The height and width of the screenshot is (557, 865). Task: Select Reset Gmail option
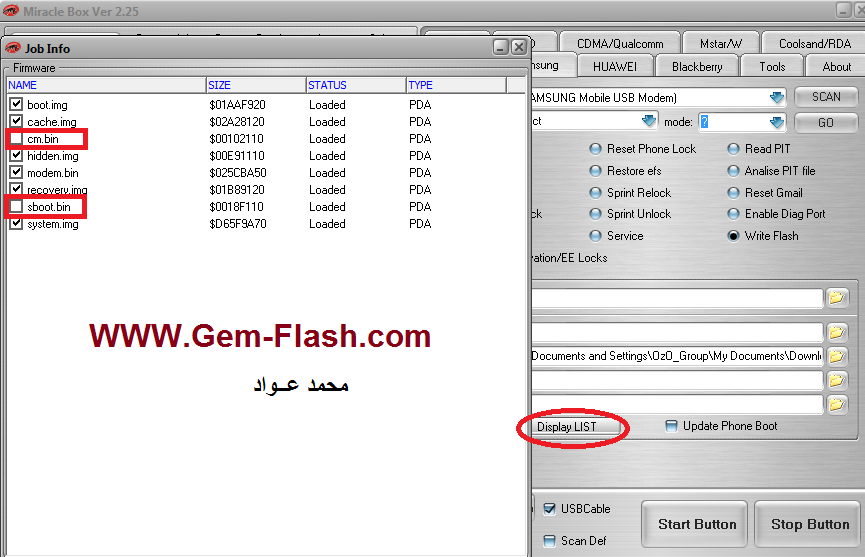point(733,193)
